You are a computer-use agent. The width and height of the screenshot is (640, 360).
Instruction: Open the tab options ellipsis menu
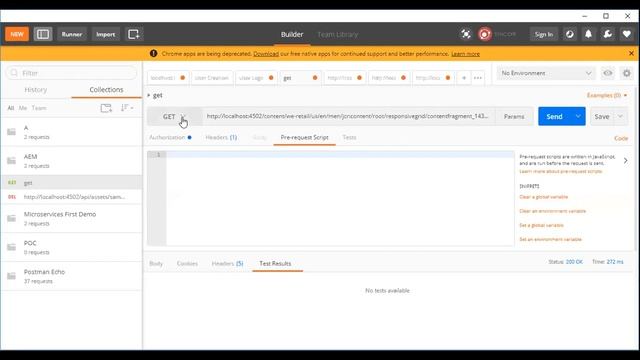coord(478,78)
